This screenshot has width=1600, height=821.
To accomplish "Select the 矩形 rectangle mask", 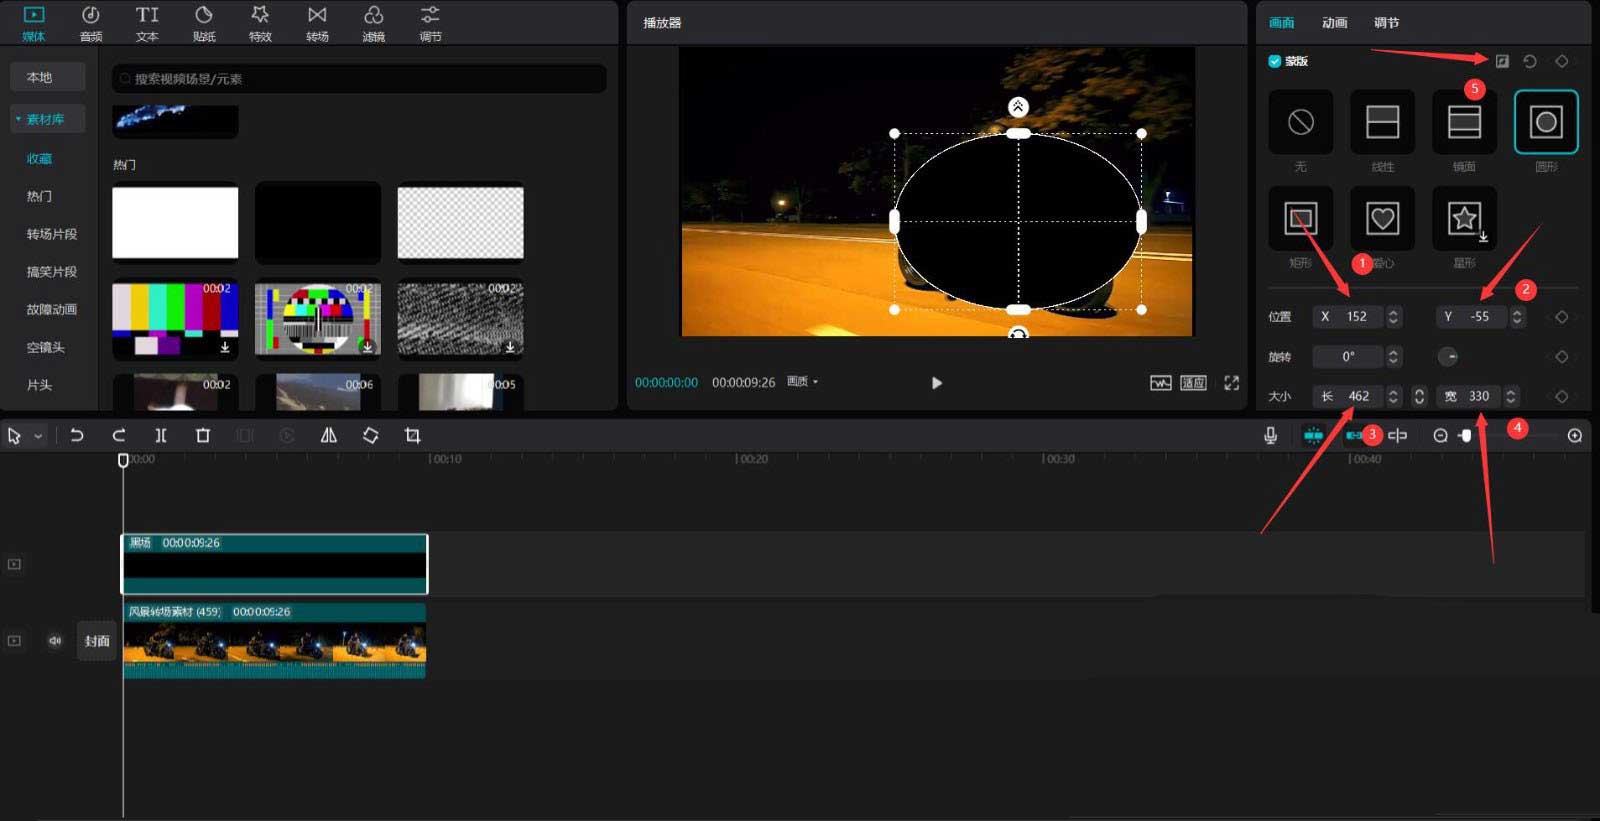I will pyautogui.click(x=1301, y=218).
